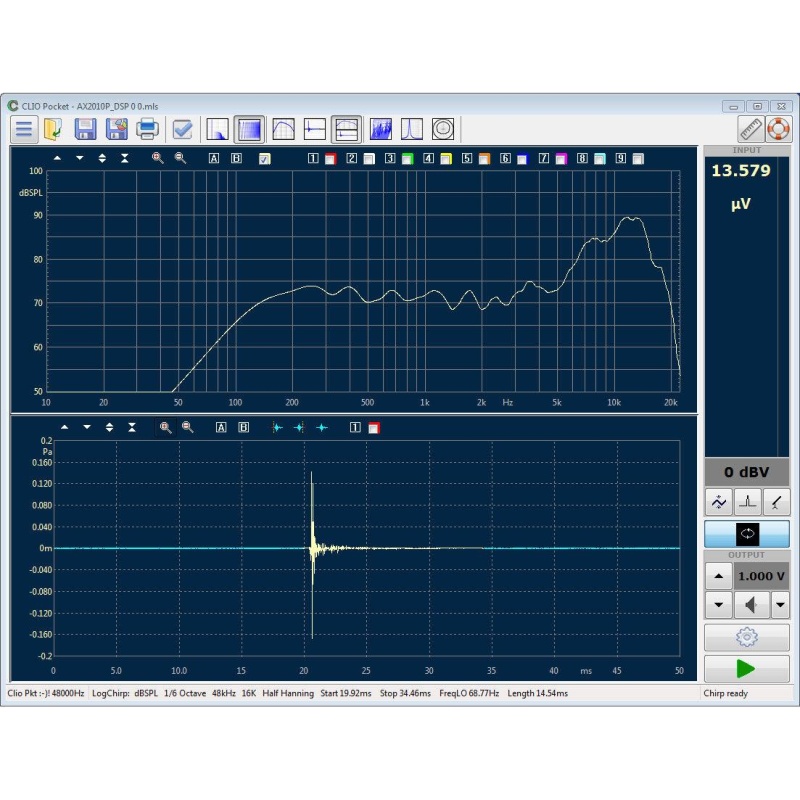The image size is (800, 800).
Task: Open the polar circle measurement icon
Action: (443, 129)
